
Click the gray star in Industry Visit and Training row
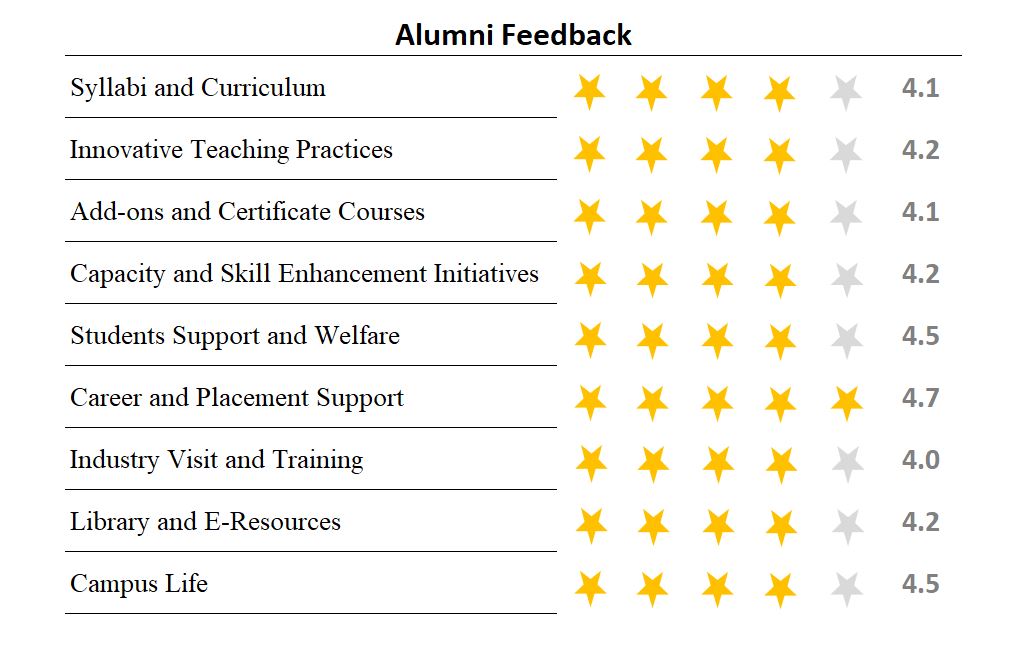click(x=847, y=464)
